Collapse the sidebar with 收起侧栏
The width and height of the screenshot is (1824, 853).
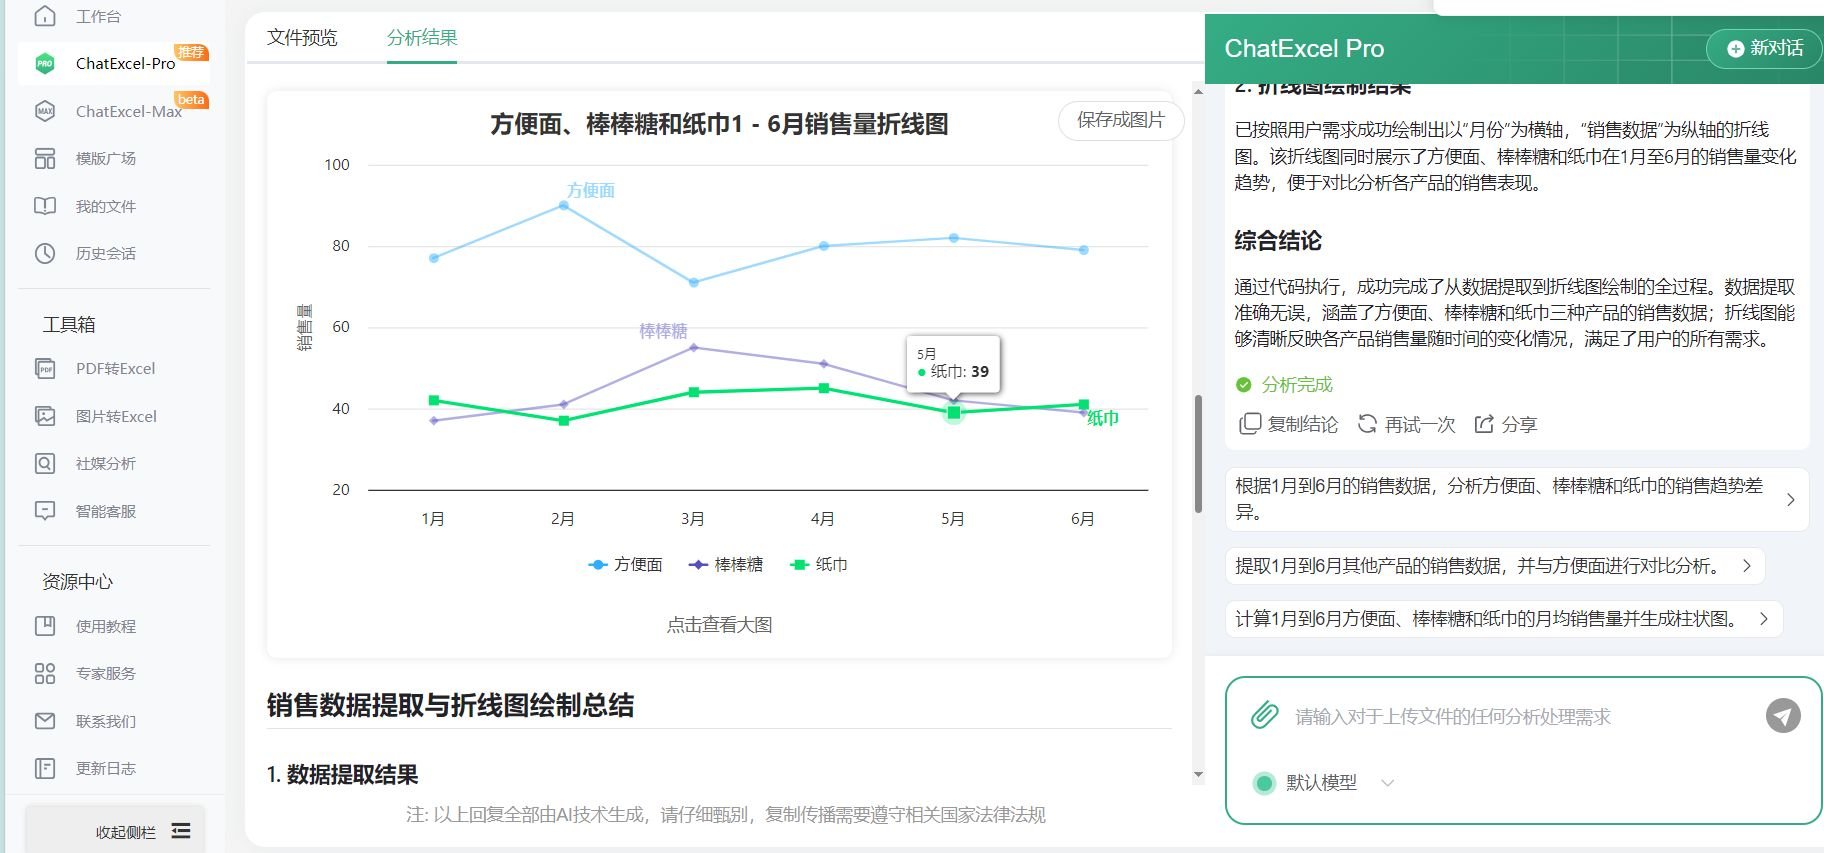point(142,831)
